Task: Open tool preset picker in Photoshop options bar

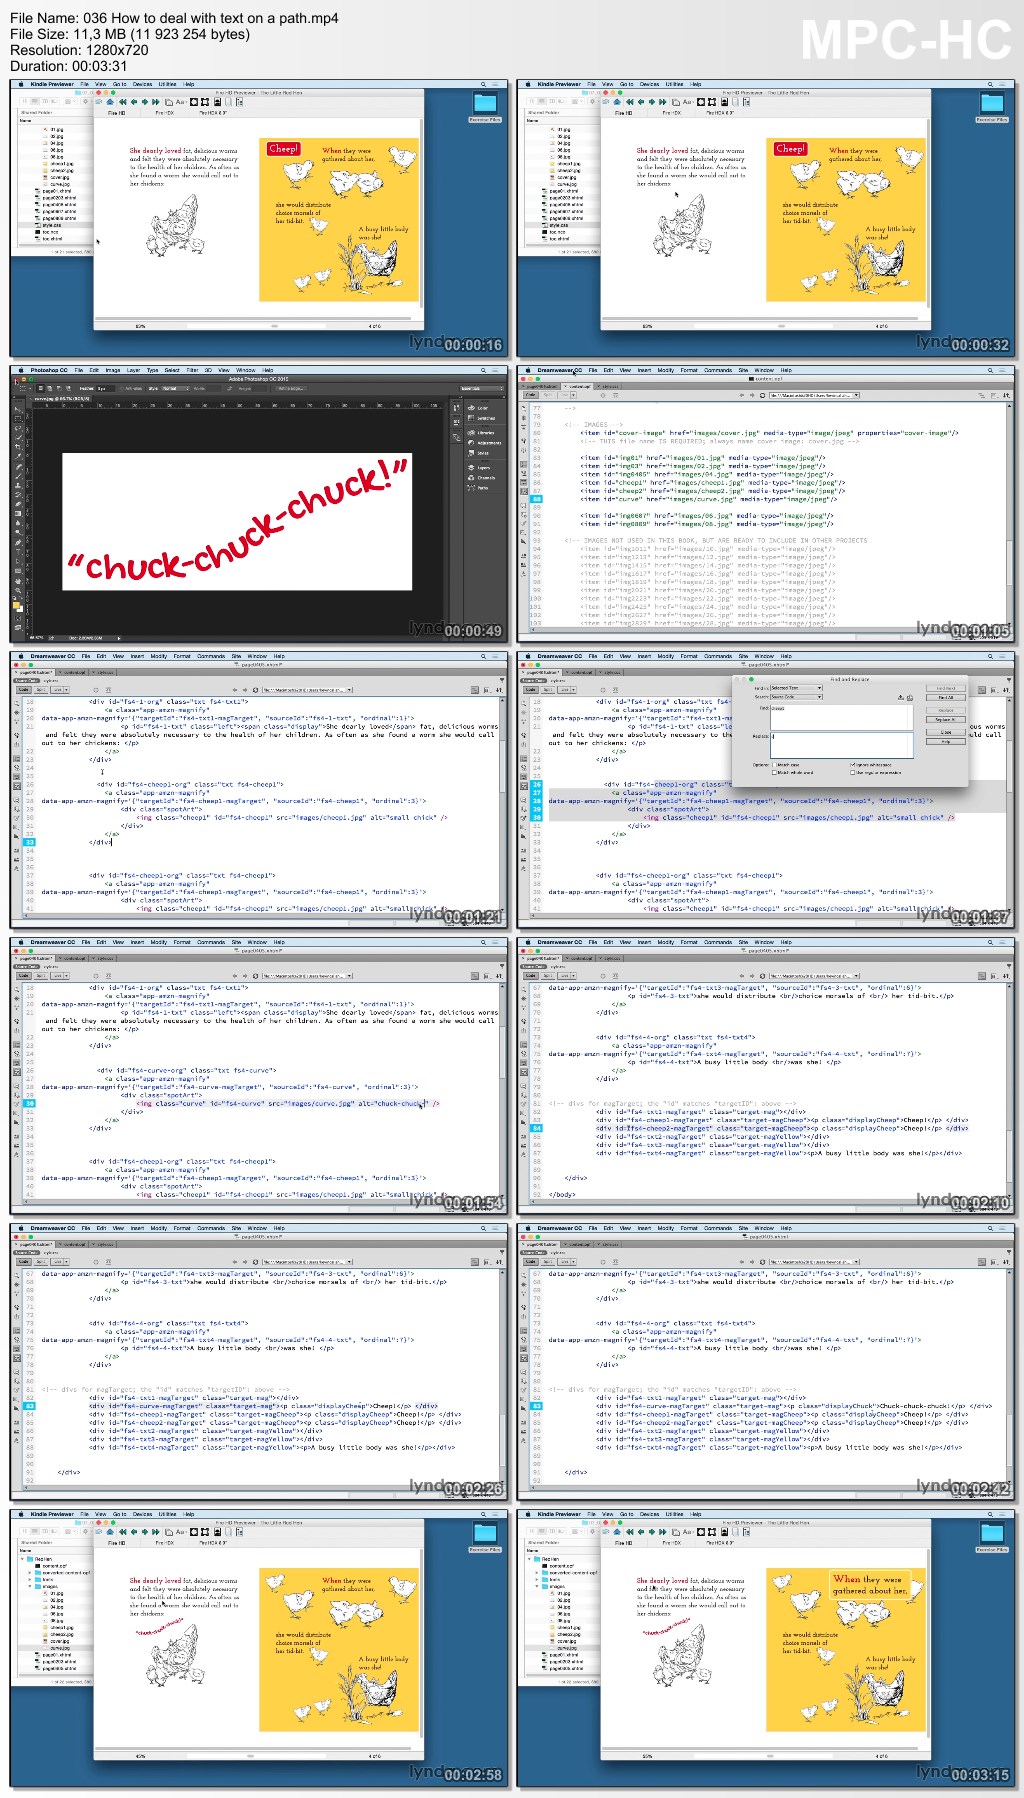Action: [x=23, y=389]
